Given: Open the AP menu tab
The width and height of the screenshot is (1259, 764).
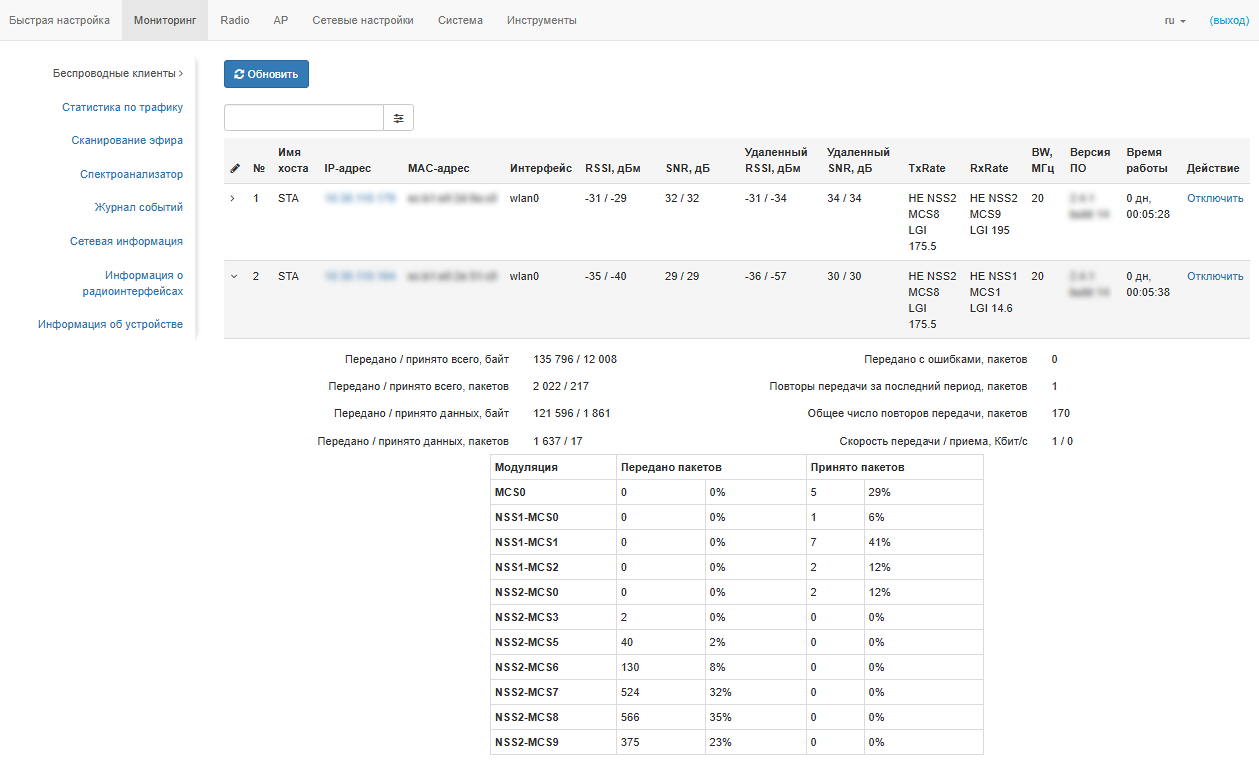Looking at the screenshot, I should point(281,20).
